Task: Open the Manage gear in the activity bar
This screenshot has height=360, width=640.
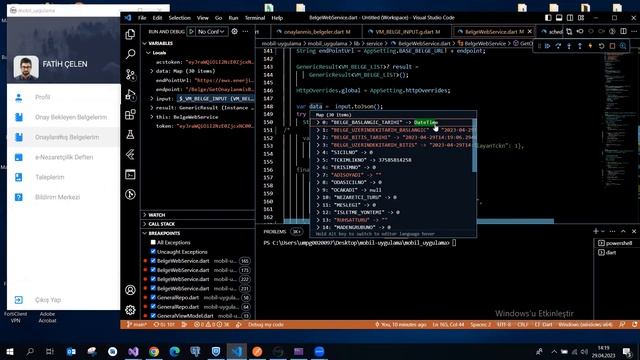Action: 130,310
